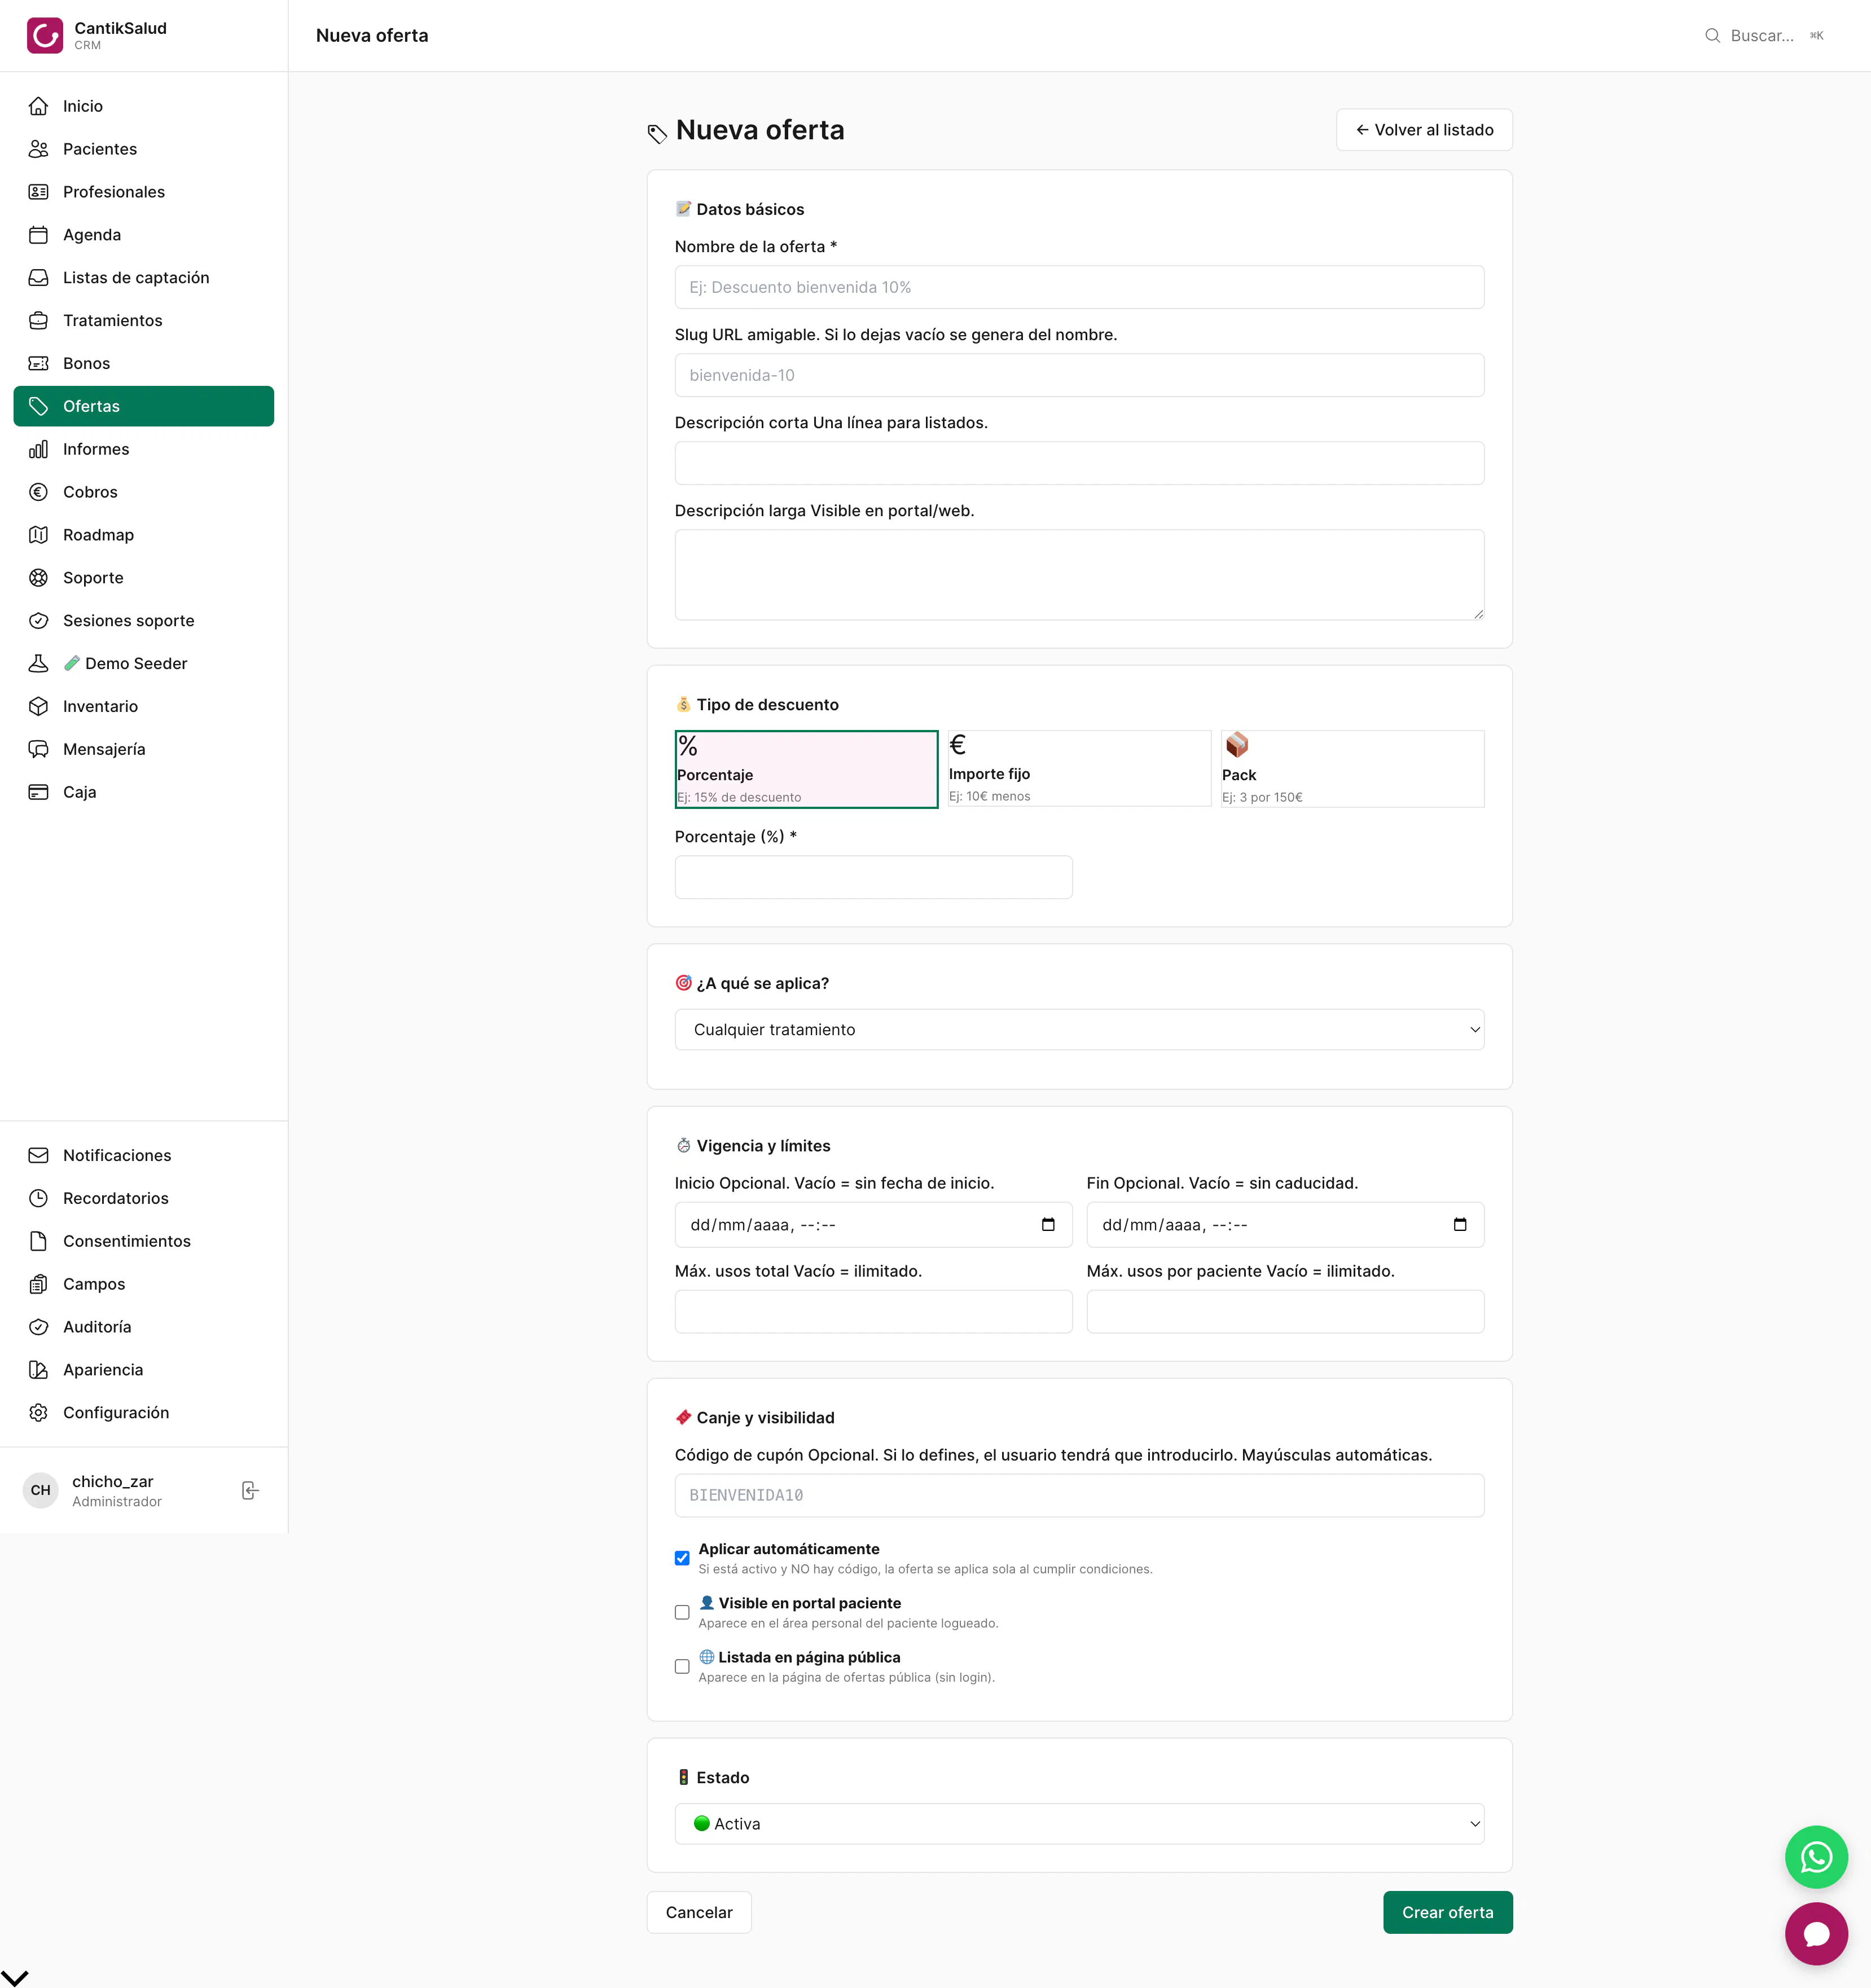Viewport: 1871px width, 1988px height.
Task: Focus the Porcentaje (%) input
Action: (x=873, y=877)
